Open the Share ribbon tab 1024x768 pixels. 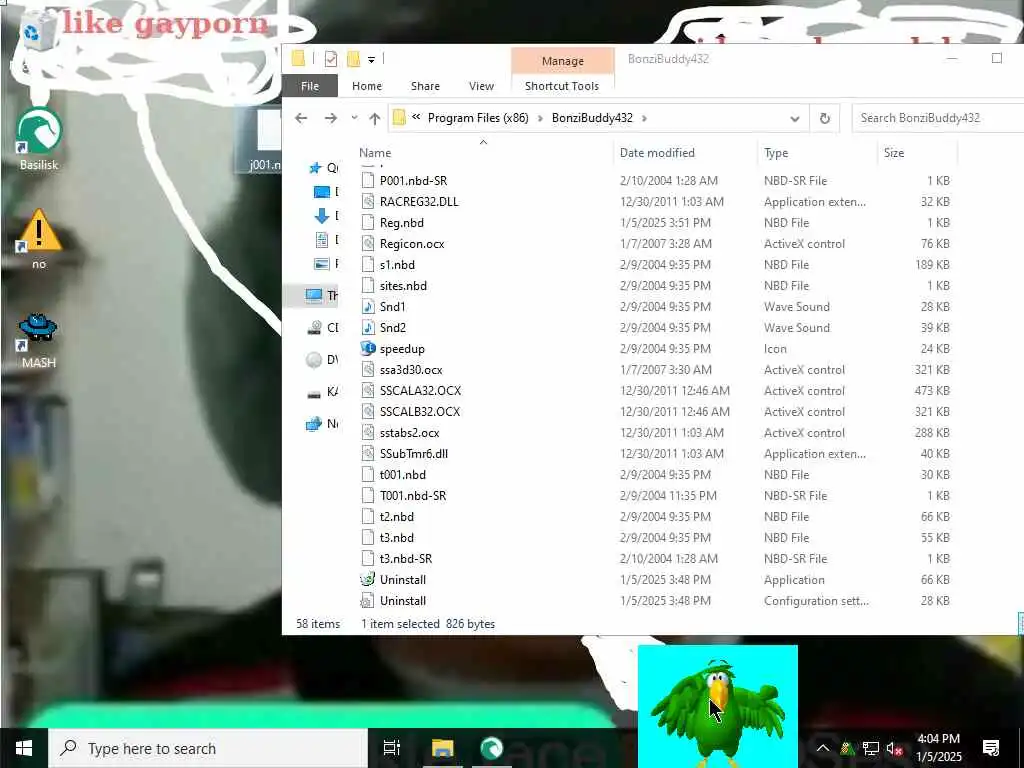(x=425, y=86)
